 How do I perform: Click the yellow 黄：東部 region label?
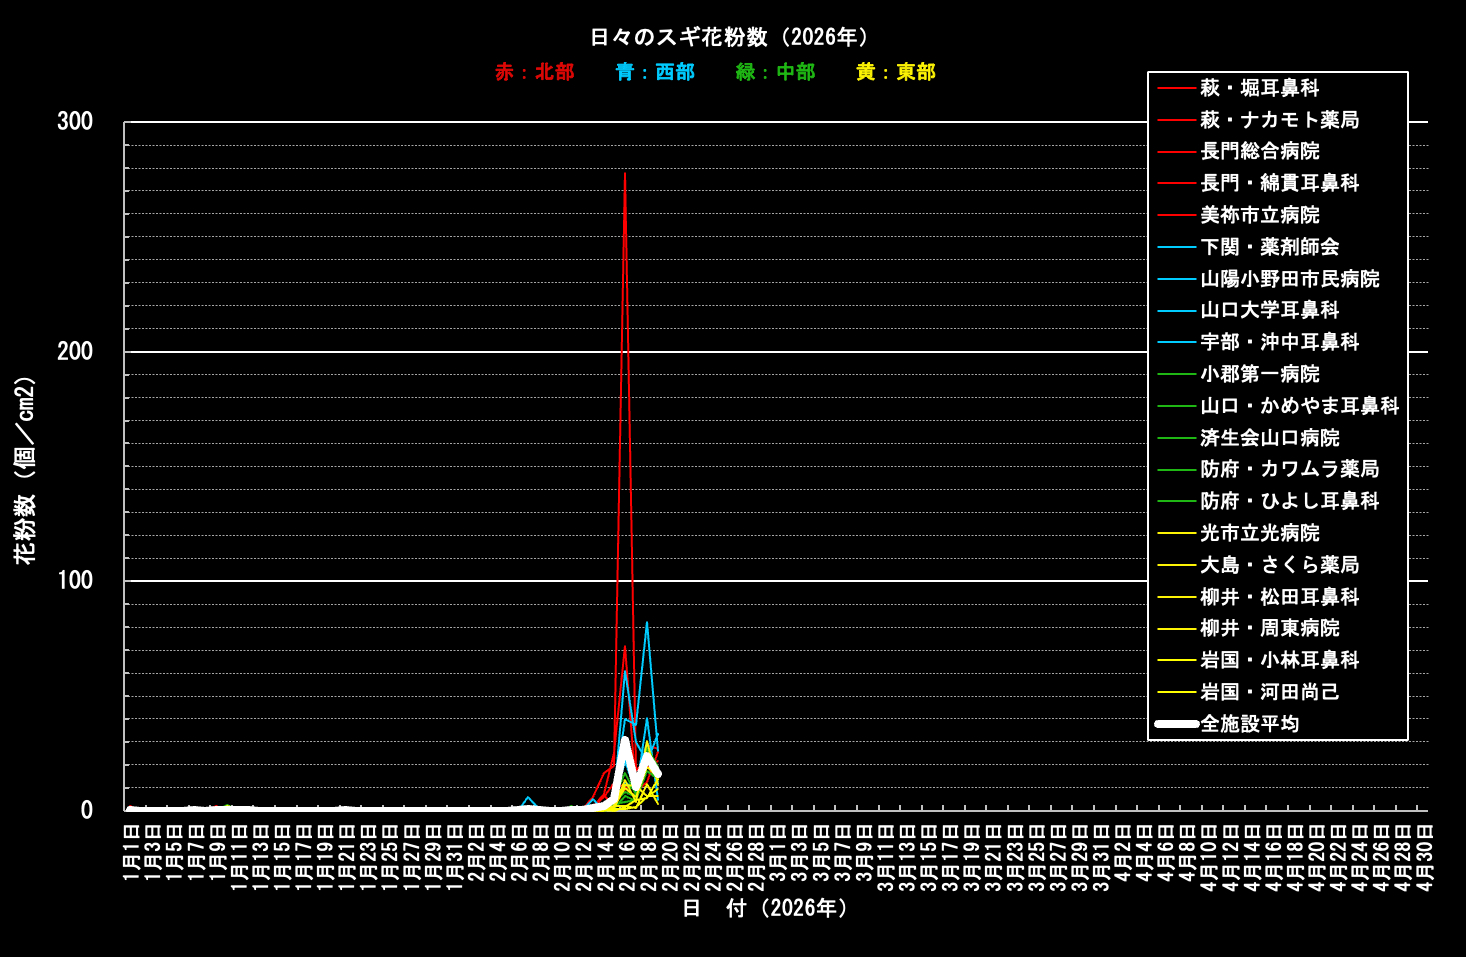pos(895,72)
